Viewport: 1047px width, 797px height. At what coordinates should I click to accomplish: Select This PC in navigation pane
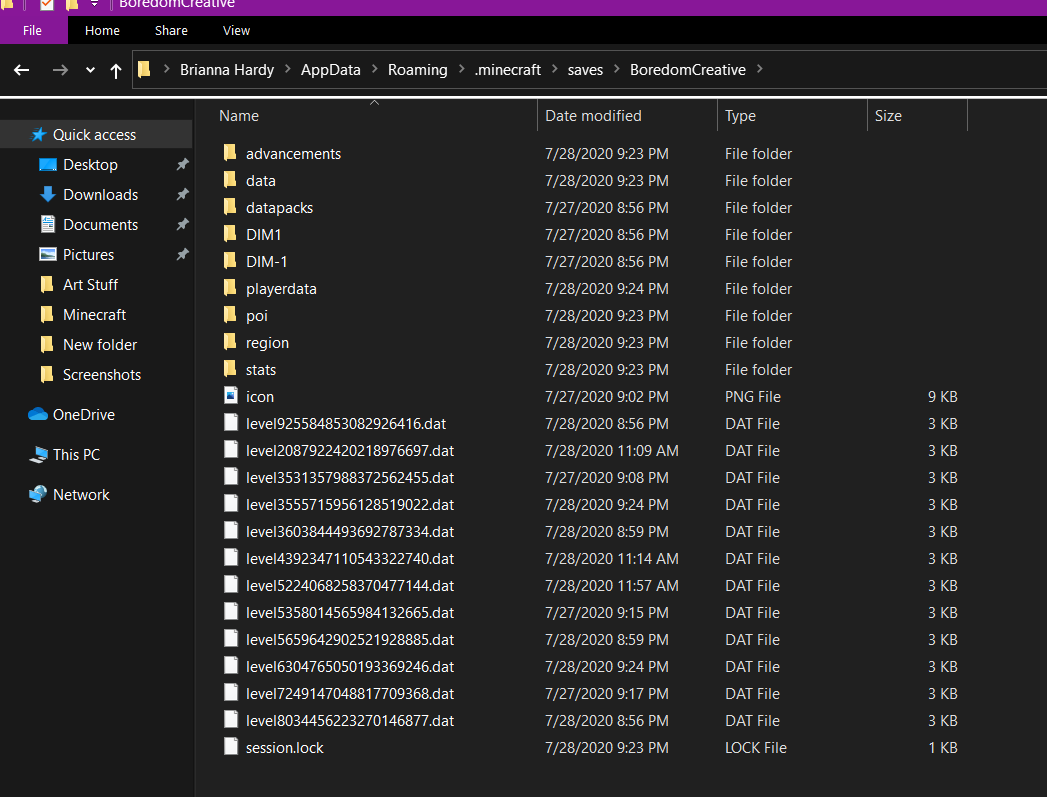click(76, 455)
